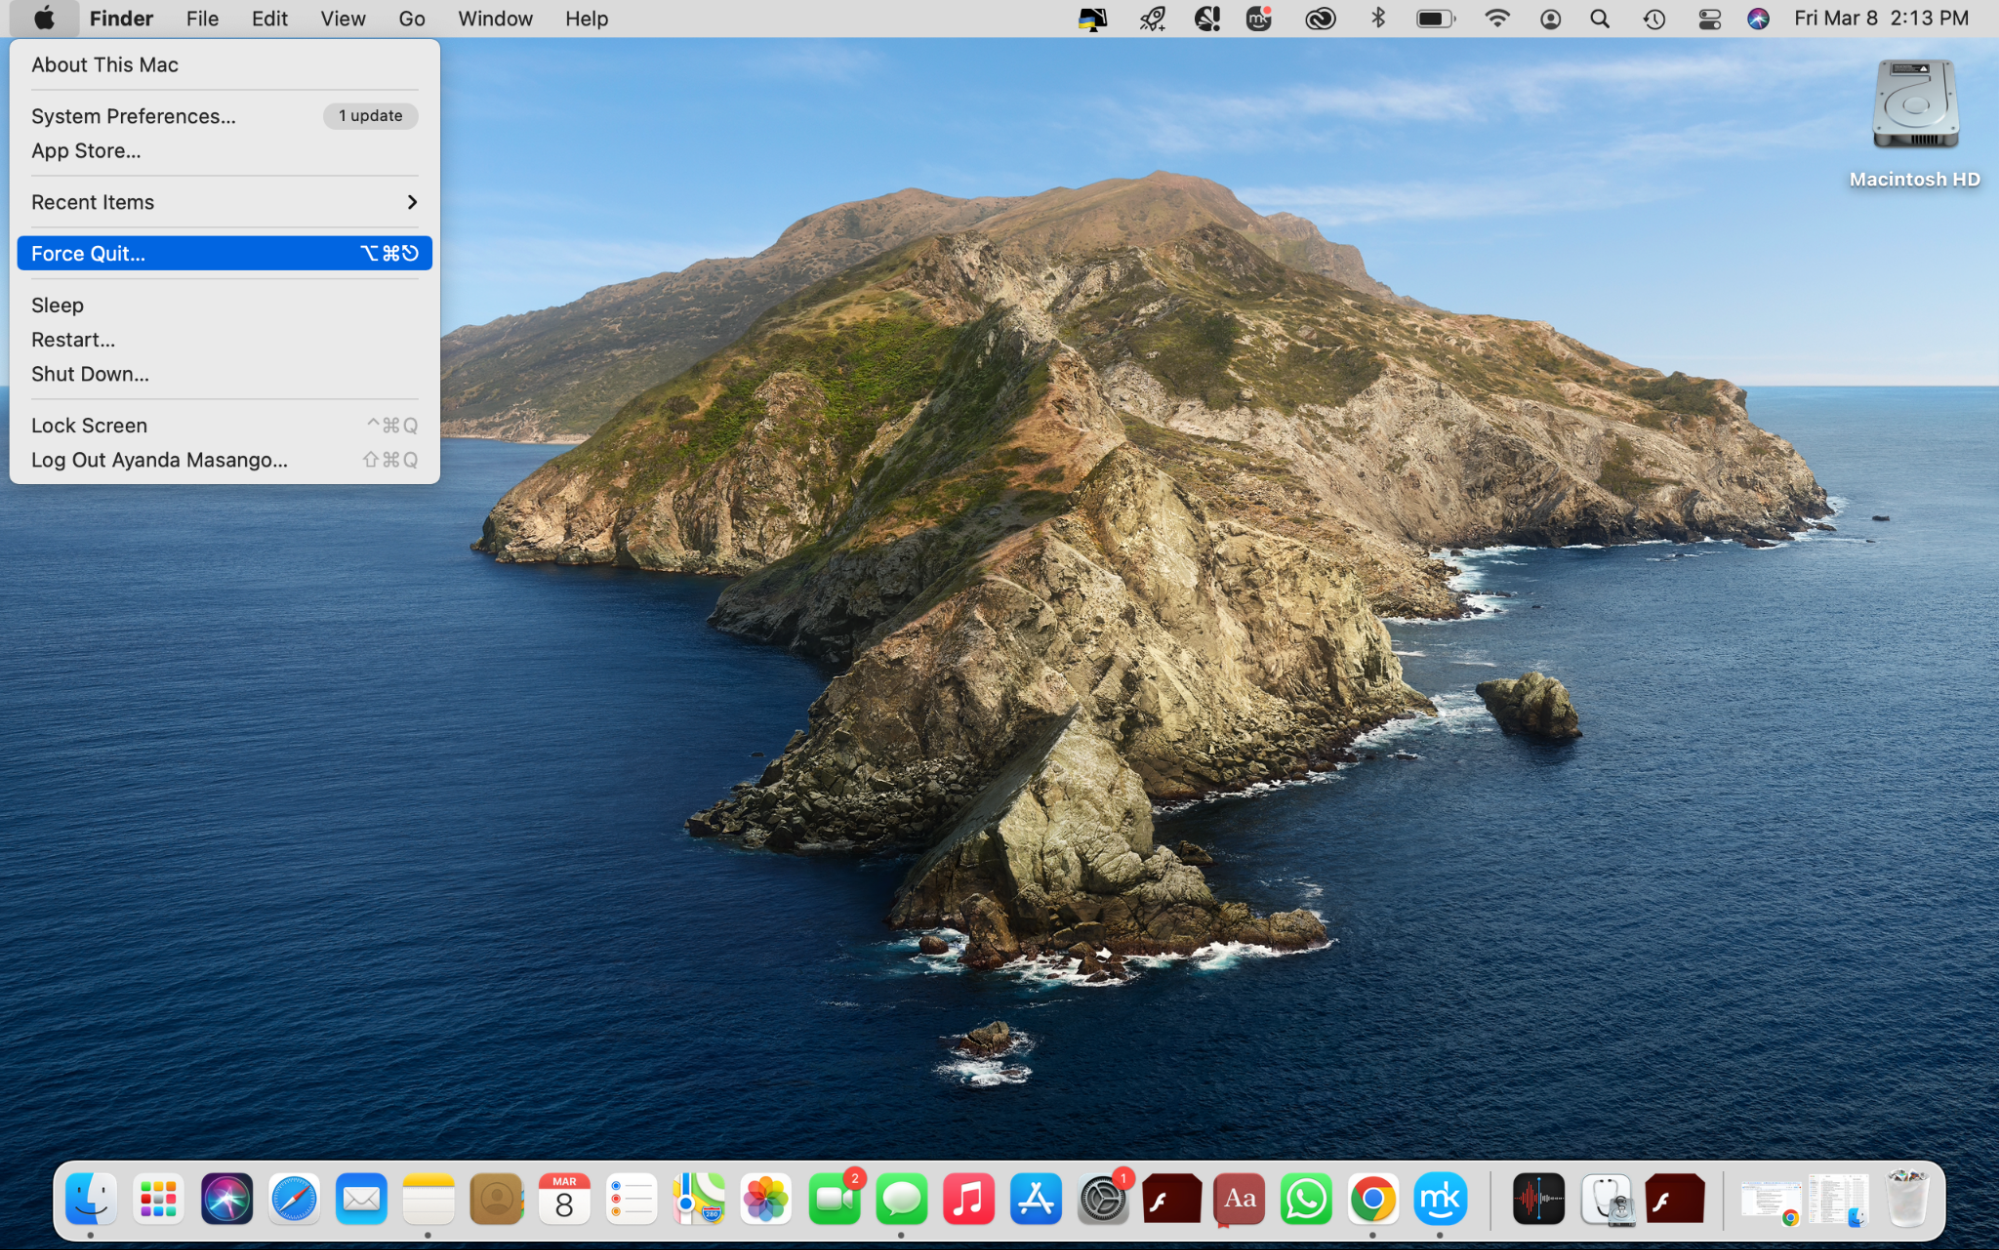Screen dimensions: 1999x1250
Task: Select Lock Screen menu item
Action: coord(224,426)
